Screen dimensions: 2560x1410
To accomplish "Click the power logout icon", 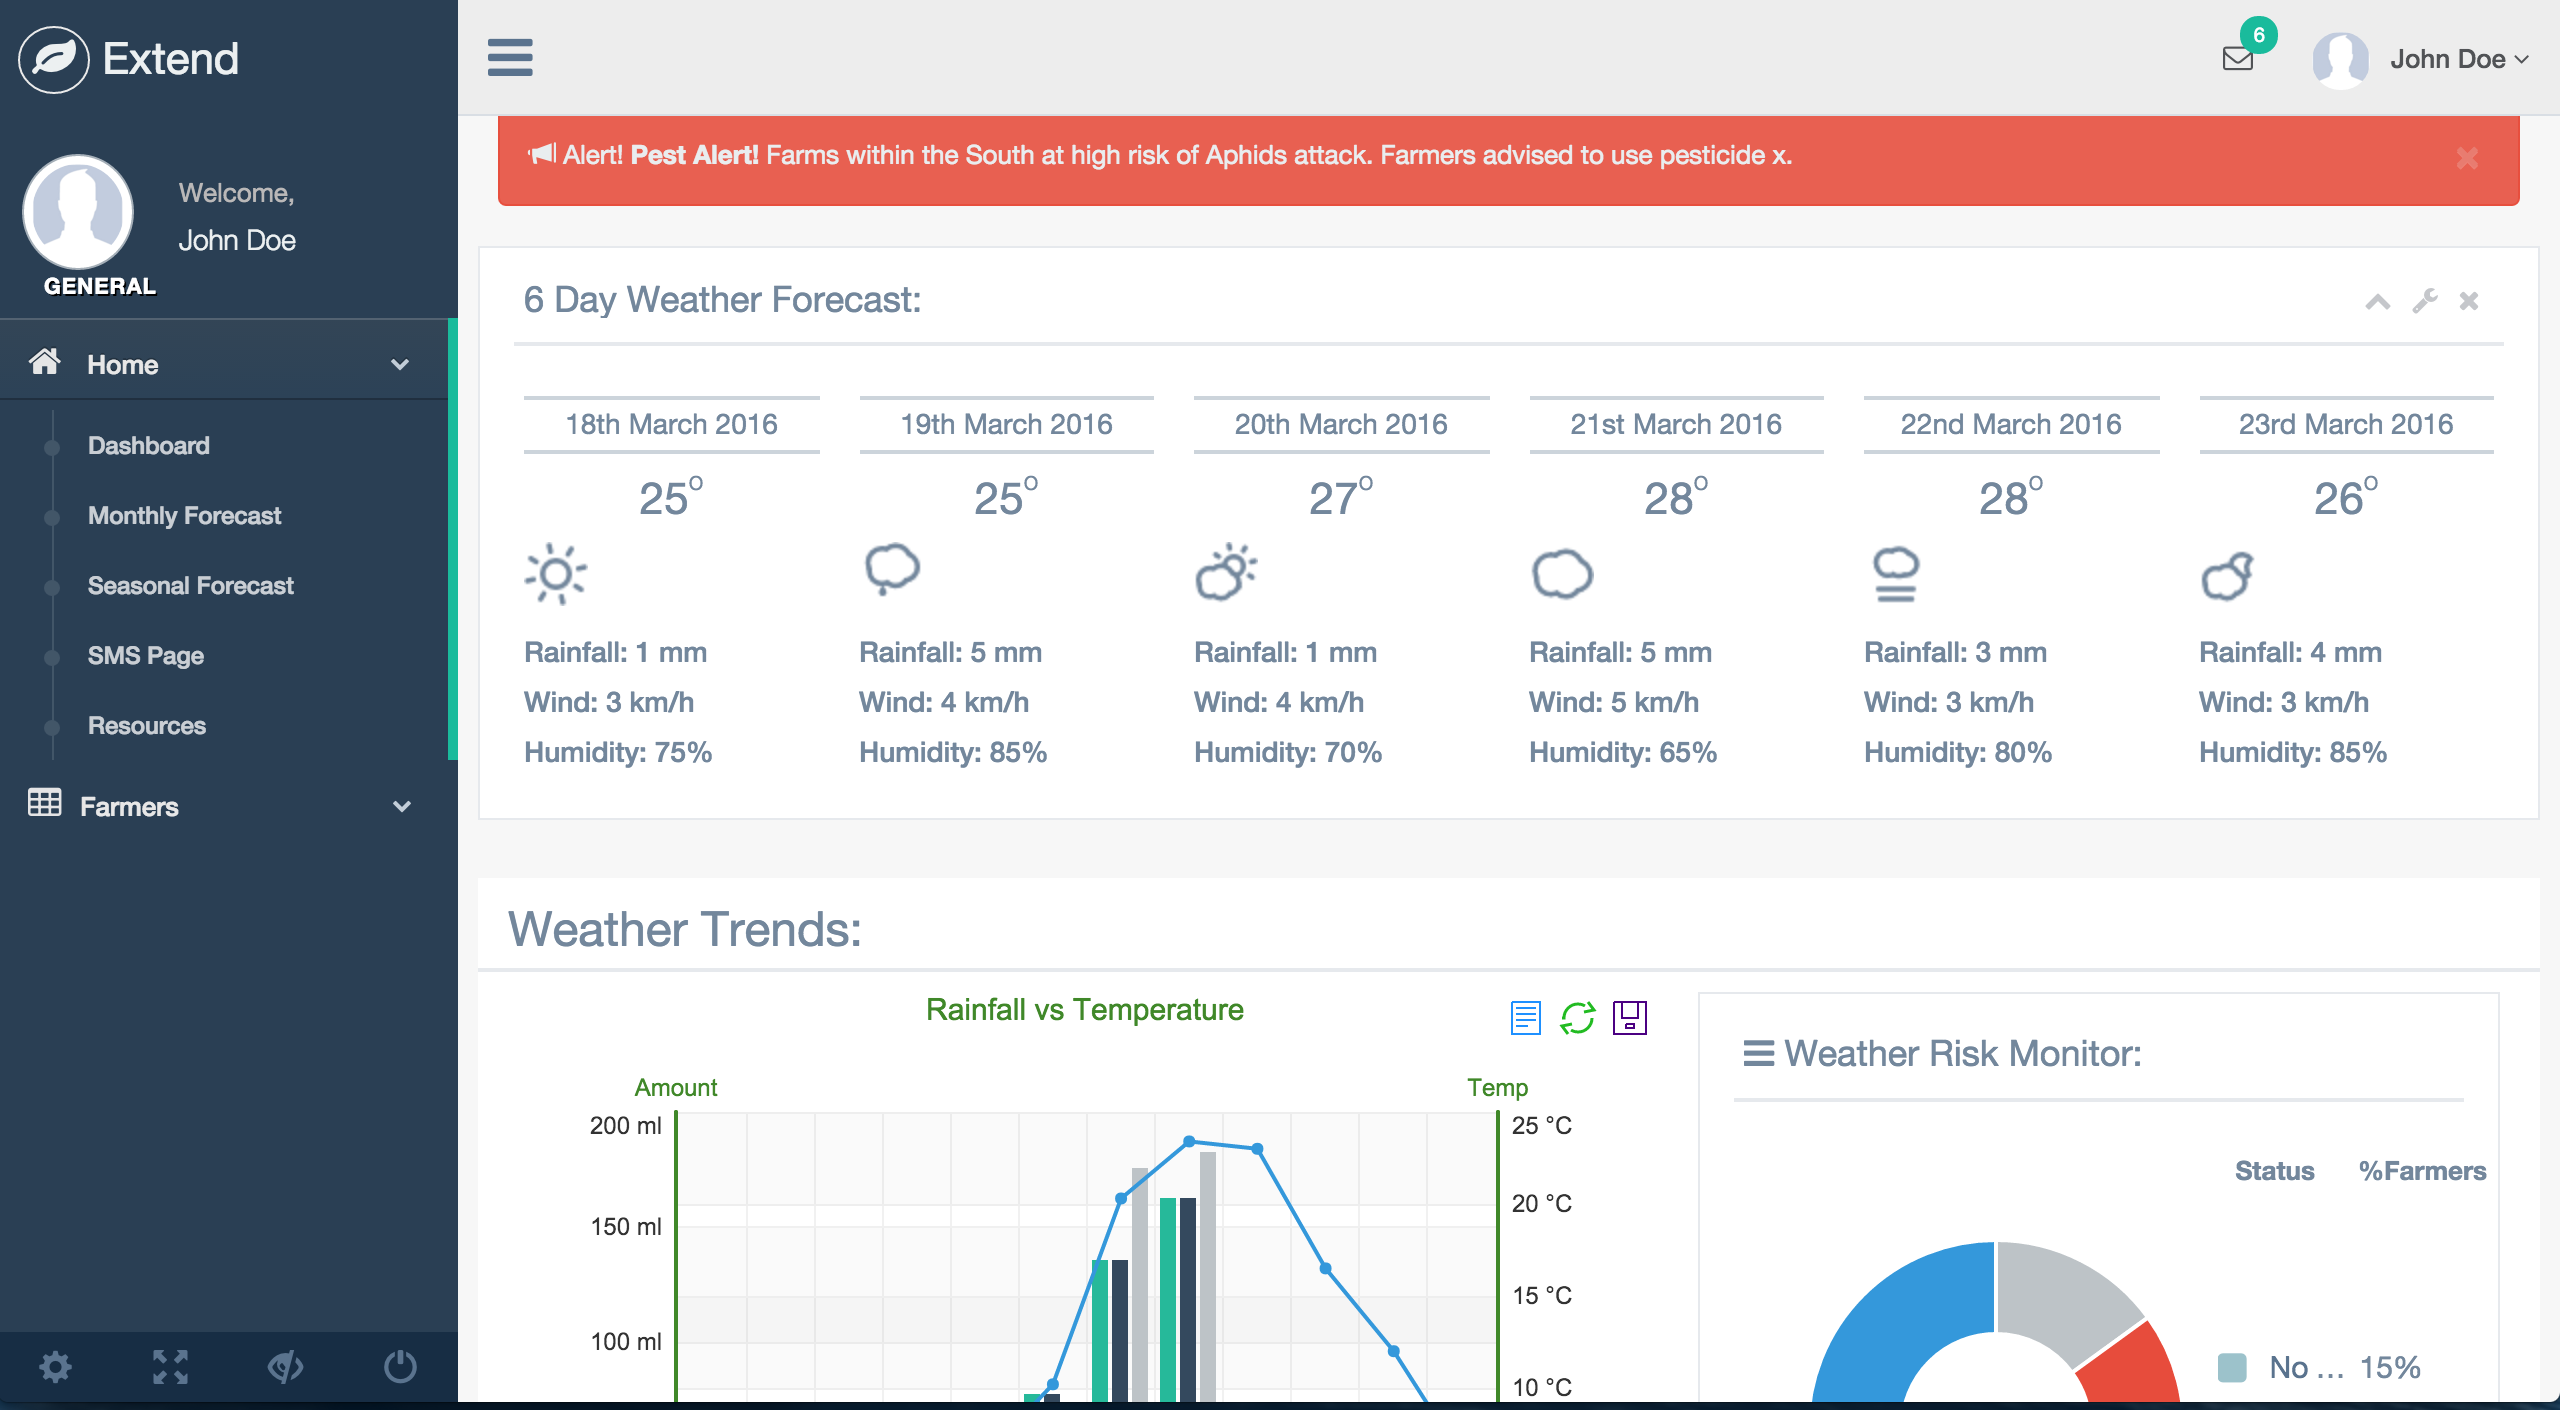I will pyautogui.click(x=400, y=1366).
